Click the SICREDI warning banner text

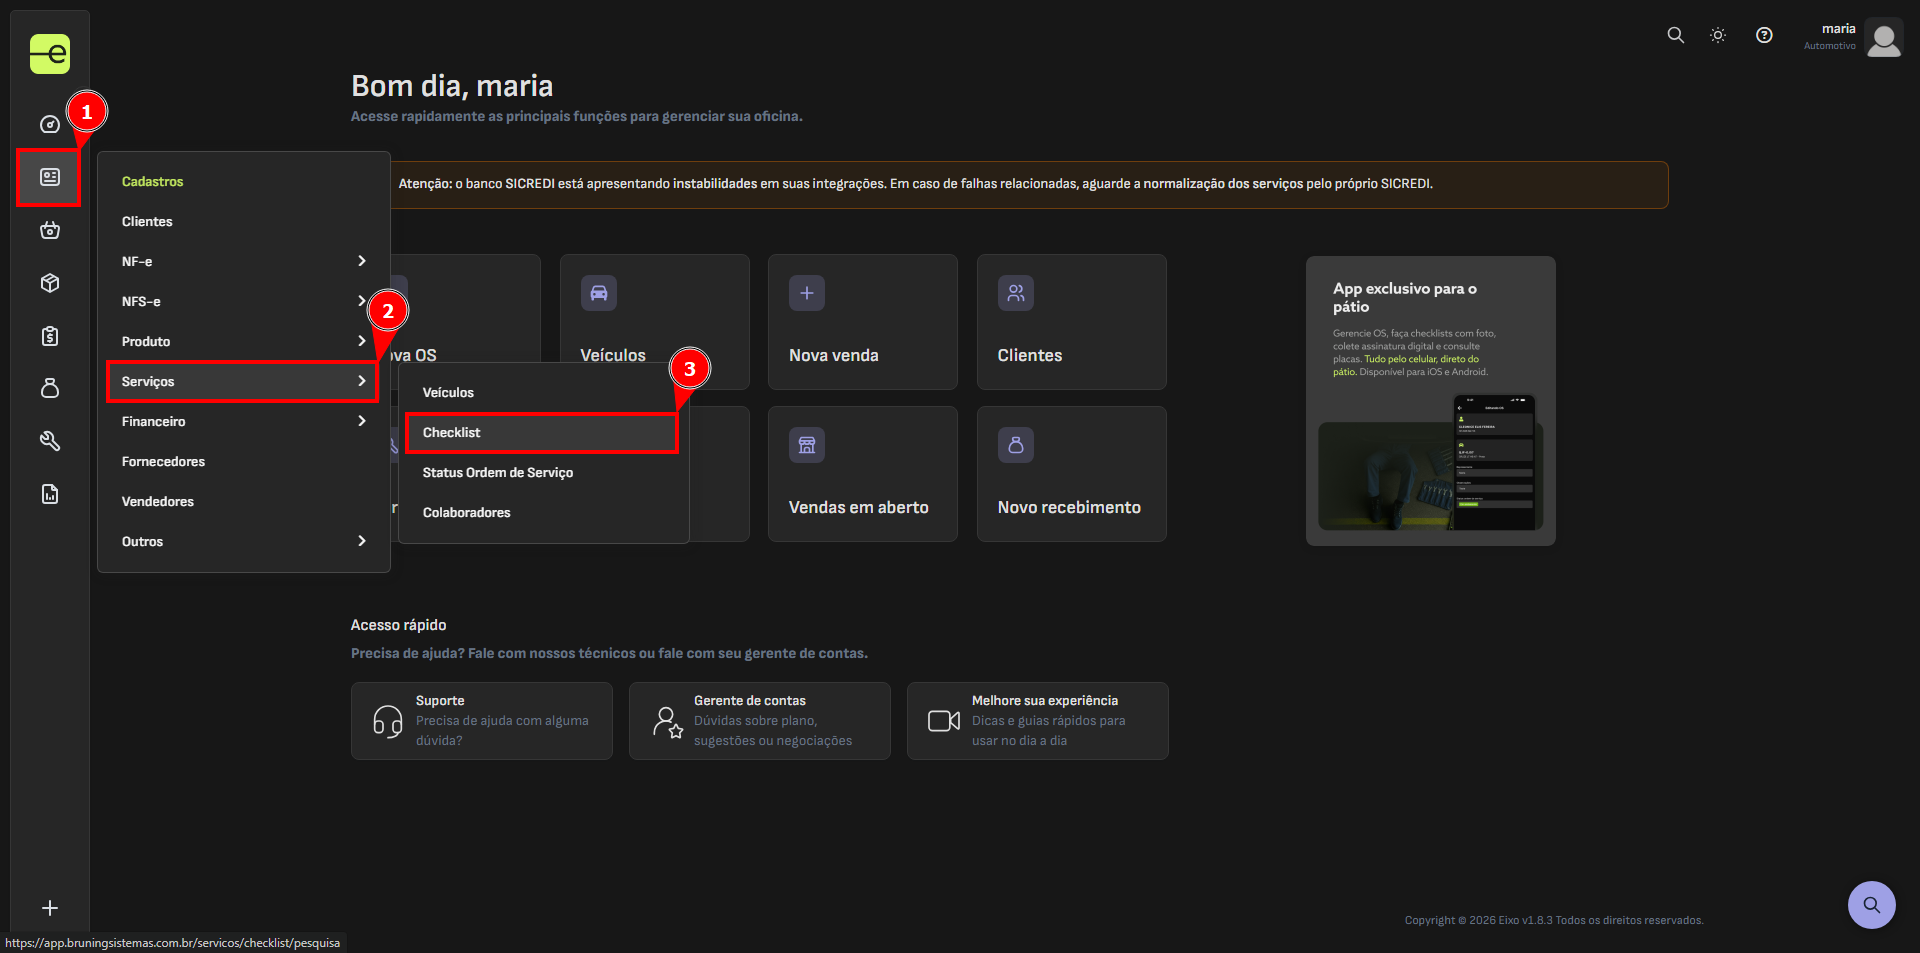coord(915,184)
